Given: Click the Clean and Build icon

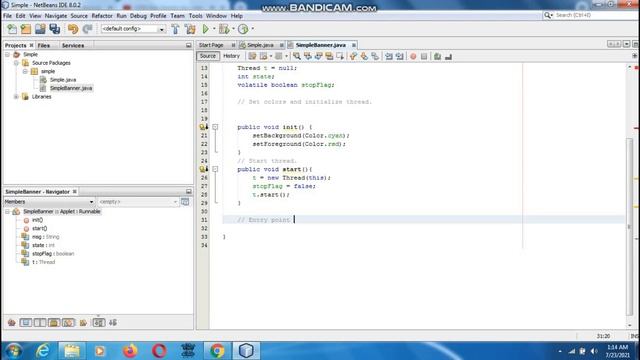Looking at the screenshot, I should point(190,29).
